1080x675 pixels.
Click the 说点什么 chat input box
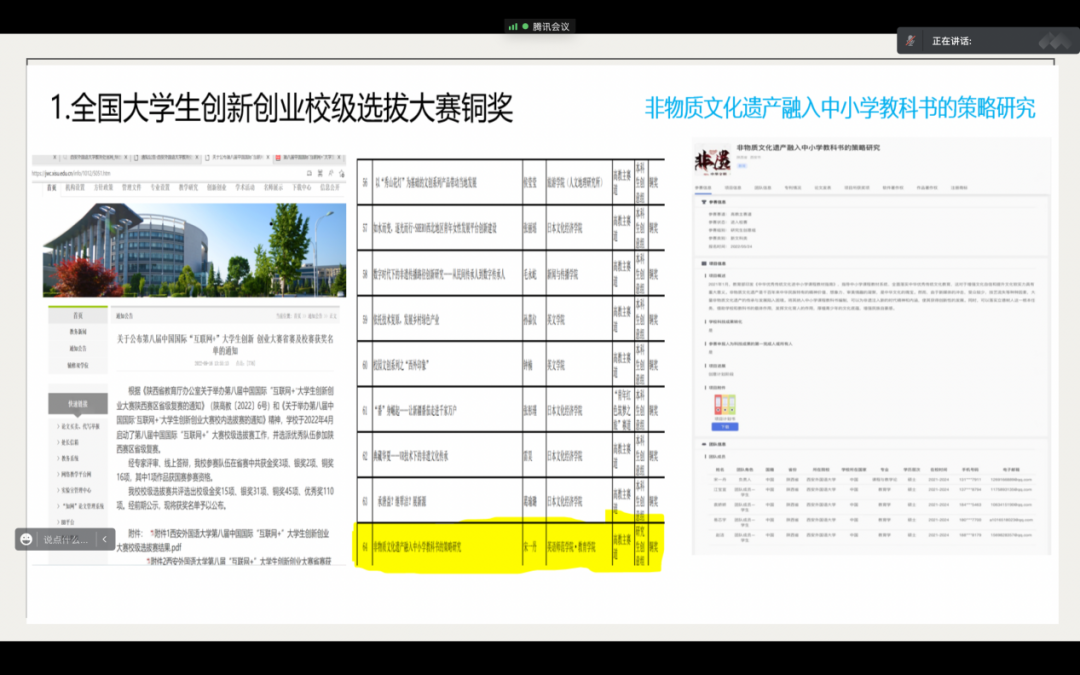pyautogui.click(x=65, y=539)
